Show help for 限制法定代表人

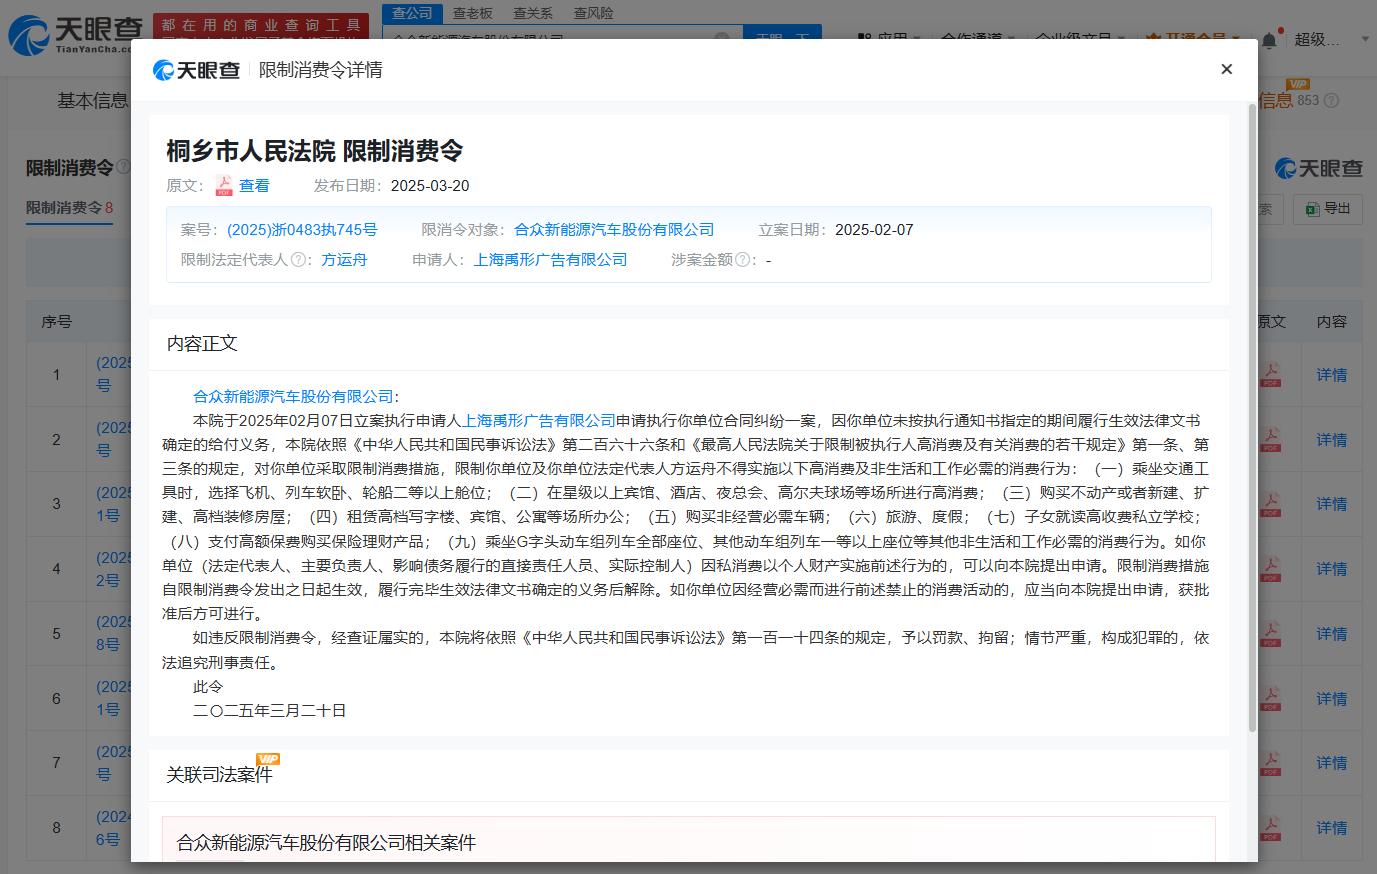pos(298,260)
